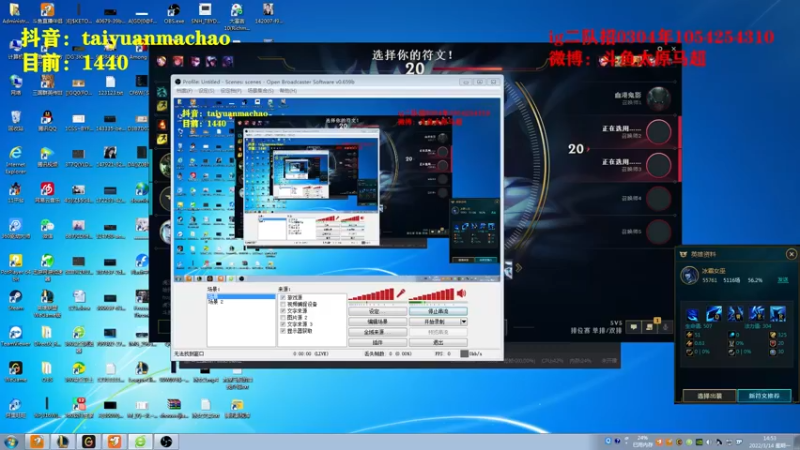Mute the microphone icon in OBS

point(401,293)
